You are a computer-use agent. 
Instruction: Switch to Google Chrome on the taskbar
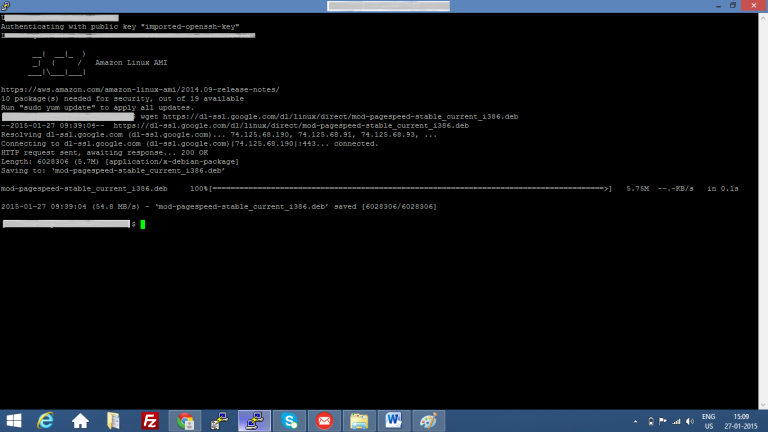pyautogui.click(x=184, y=420)
